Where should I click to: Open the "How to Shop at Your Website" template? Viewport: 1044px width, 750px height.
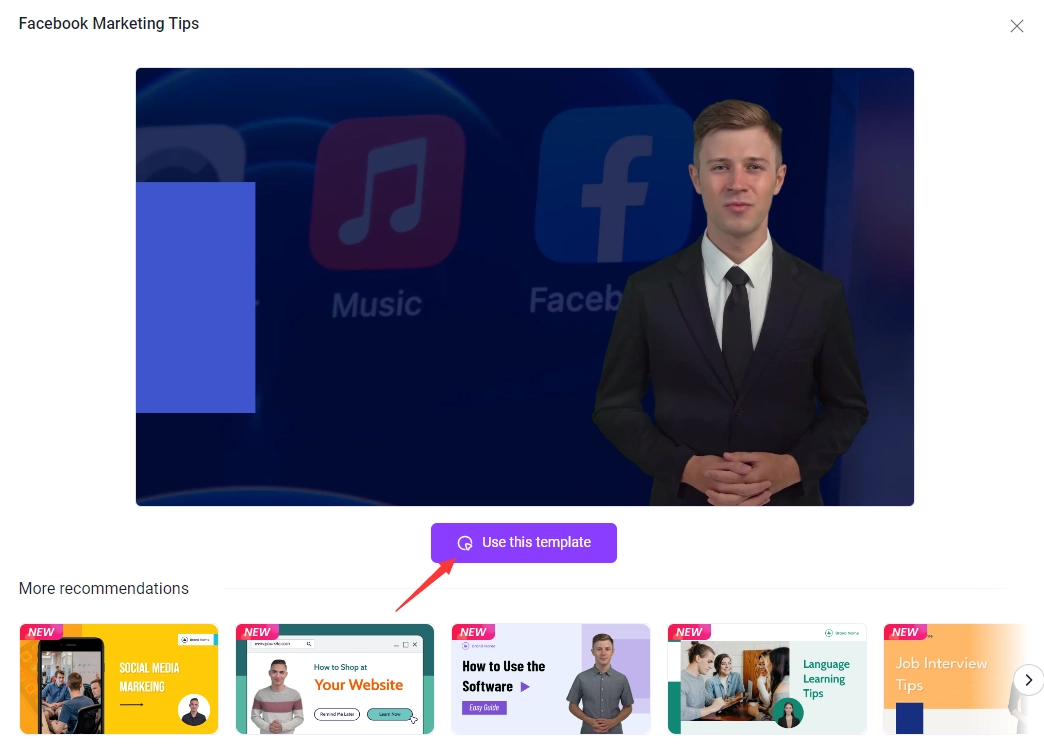(x=334, y=679)
